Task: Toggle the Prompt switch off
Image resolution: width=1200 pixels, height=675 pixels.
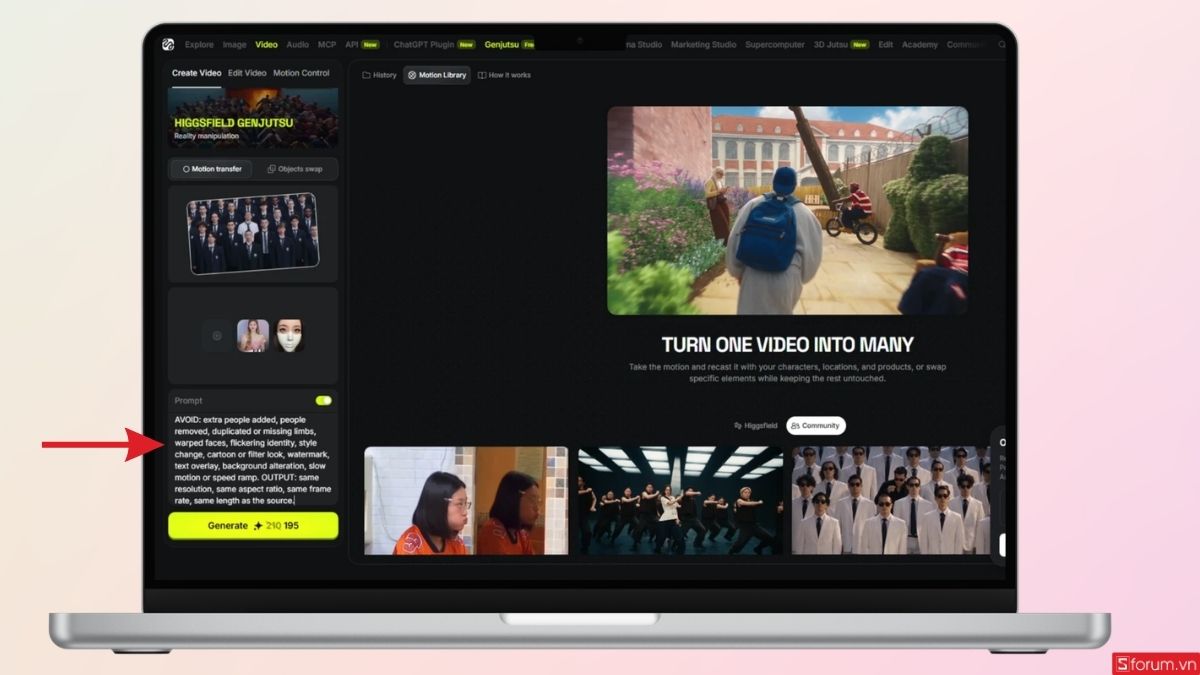Action: [x=323, y=400]
